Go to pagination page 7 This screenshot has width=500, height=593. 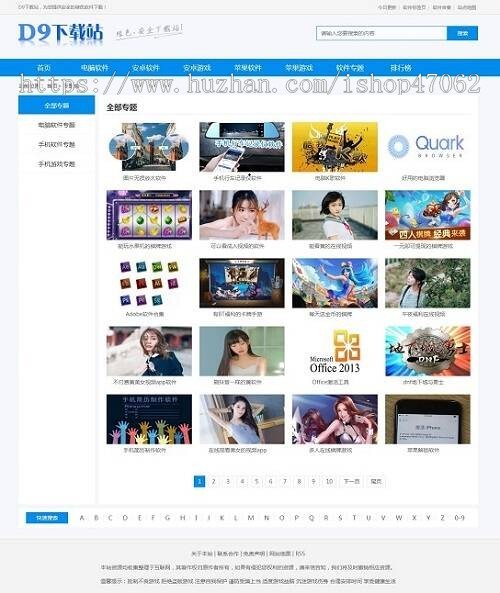pyautogui.click(x=285, y=481)
